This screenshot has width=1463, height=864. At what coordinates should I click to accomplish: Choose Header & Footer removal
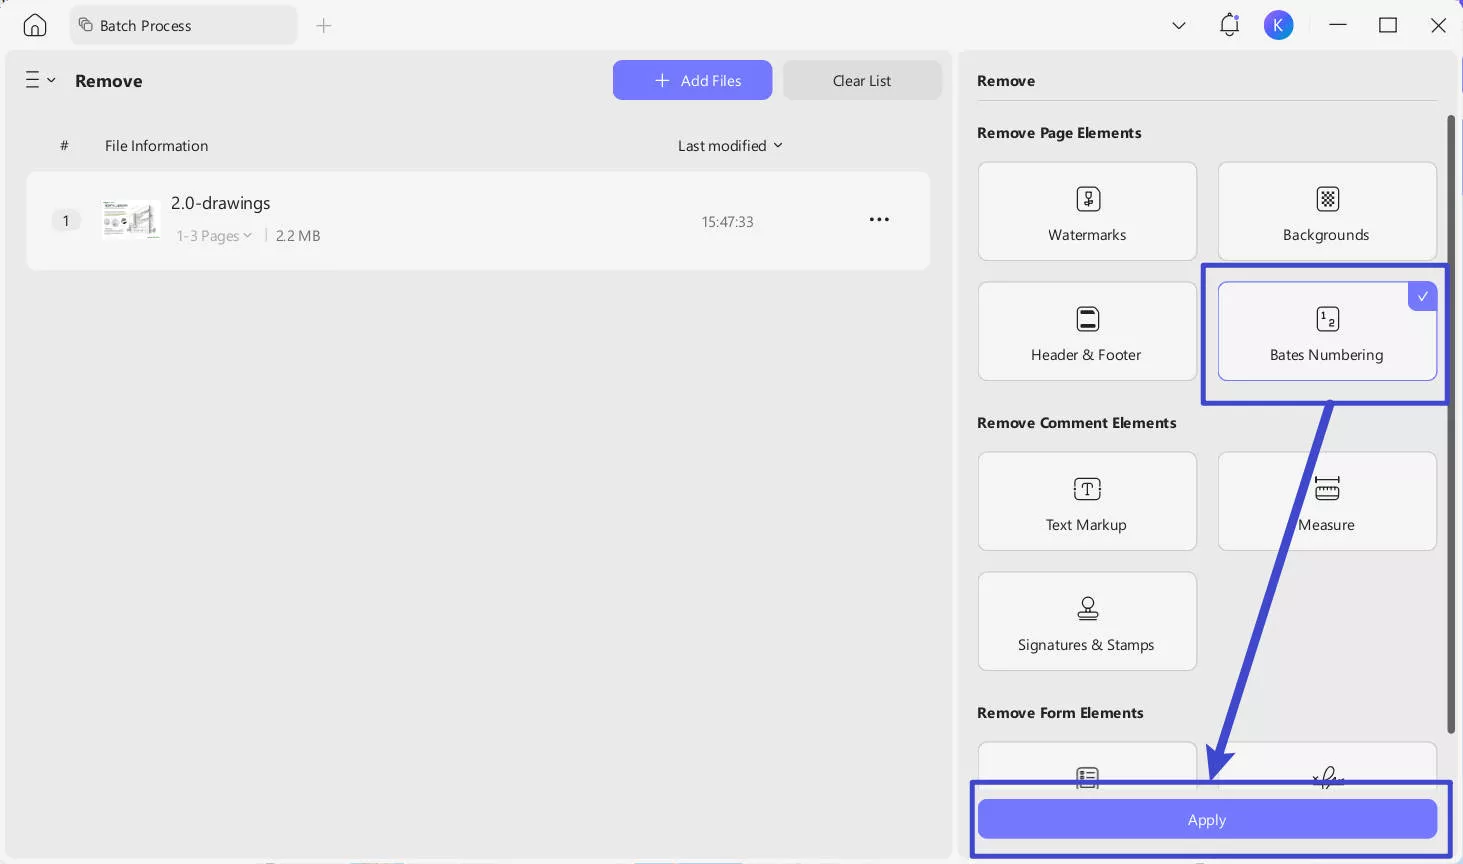point(1087,331)
